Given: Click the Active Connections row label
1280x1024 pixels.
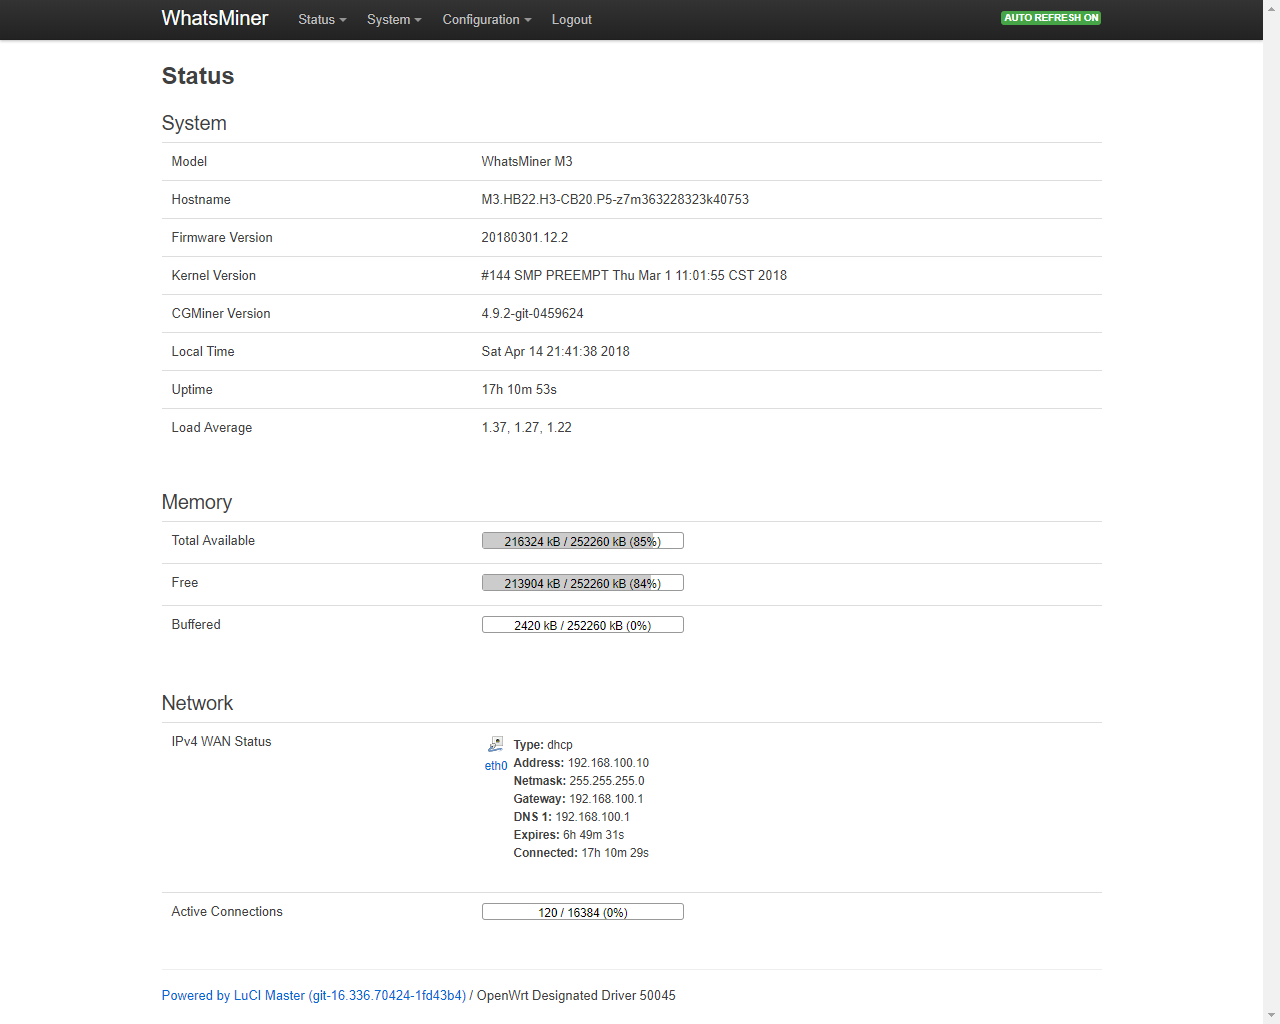Looking at the screenshot, I should point(227,911).
